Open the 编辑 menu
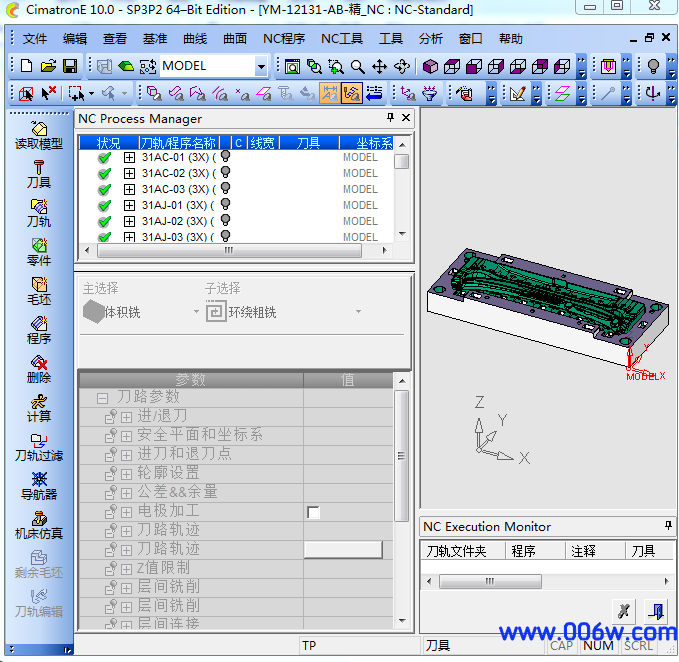The height and width of the screenshot is (662, 679). (x=74, y=39)
